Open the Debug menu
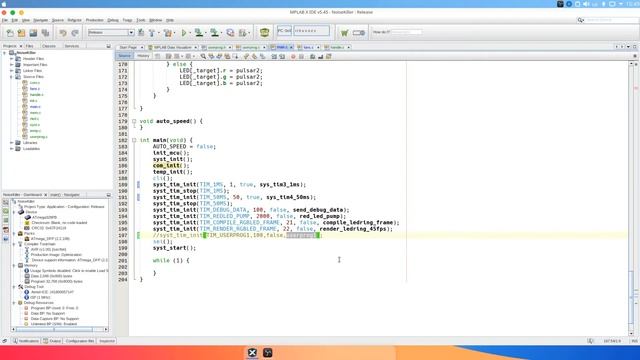The width and height of the screenshot is (640, 360). 113,20
